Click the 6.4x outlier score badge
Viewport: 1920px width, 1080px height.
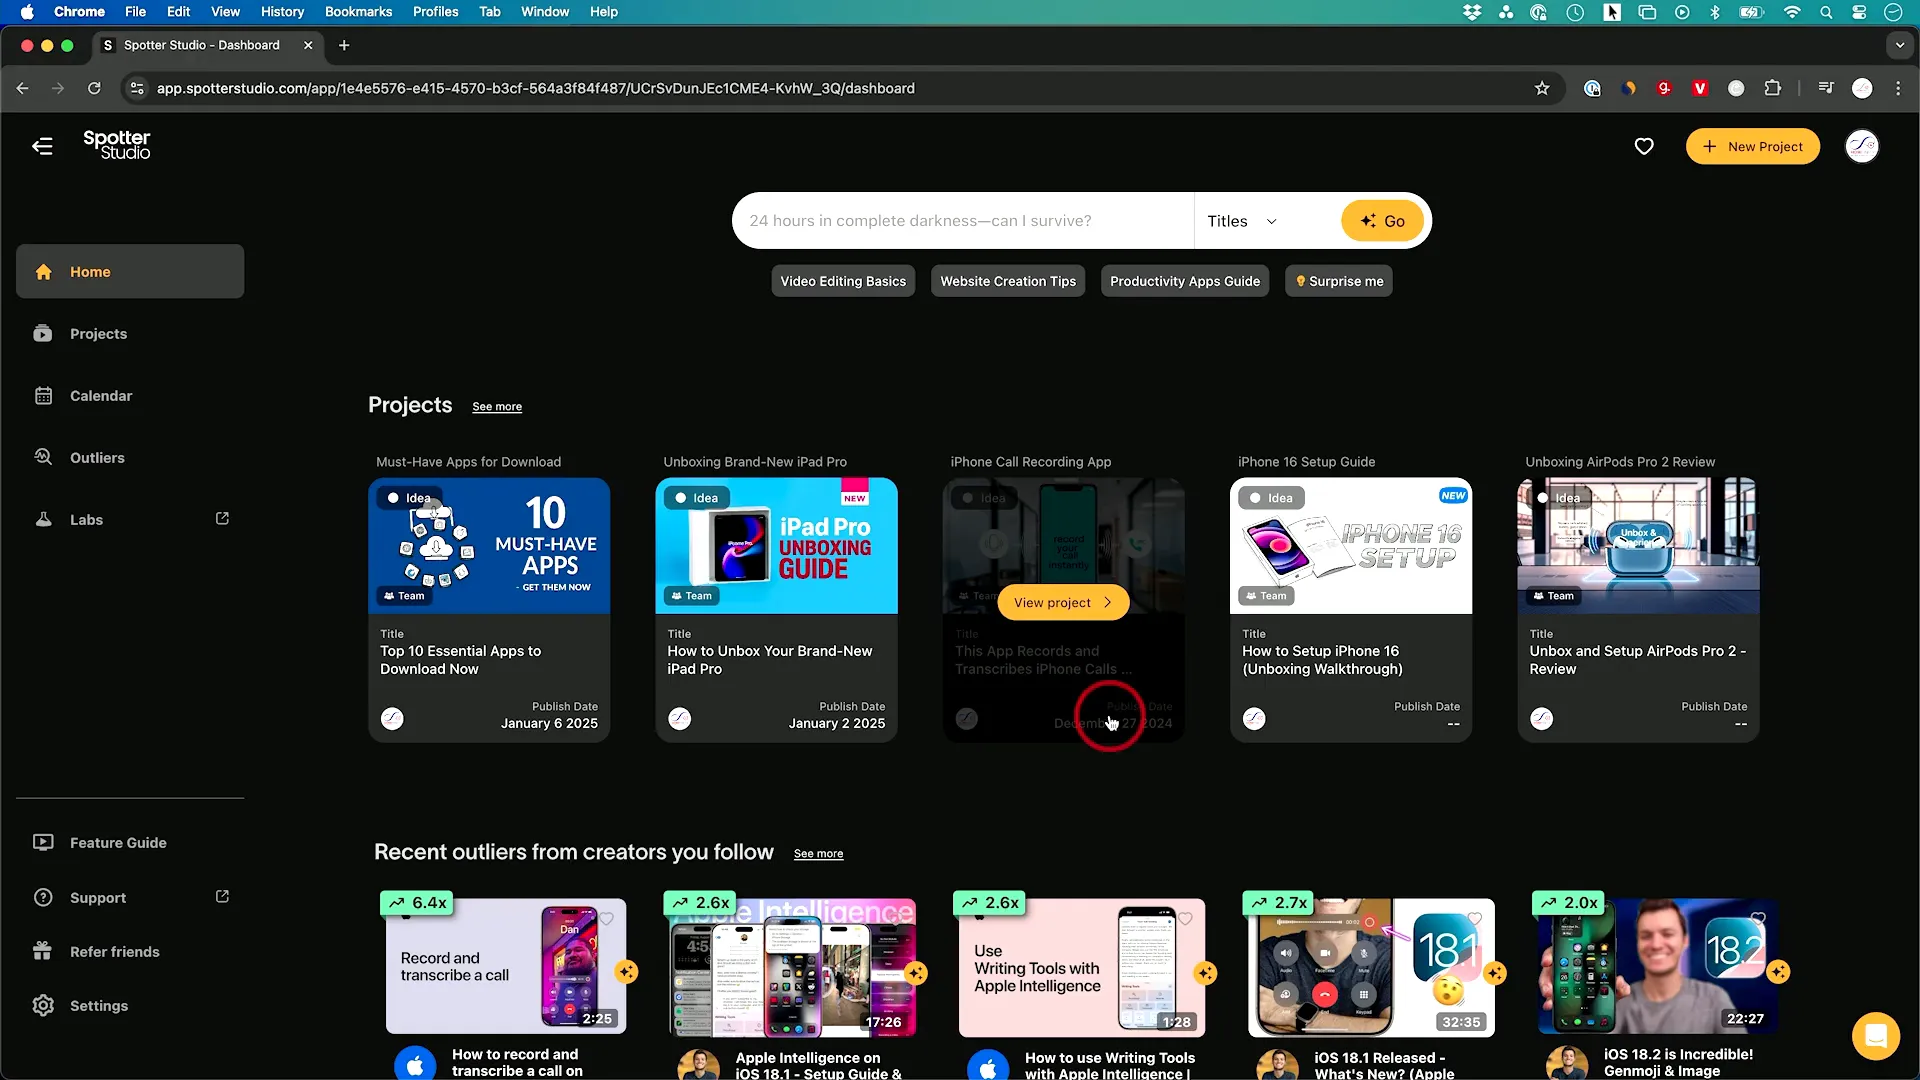[418, 902]
